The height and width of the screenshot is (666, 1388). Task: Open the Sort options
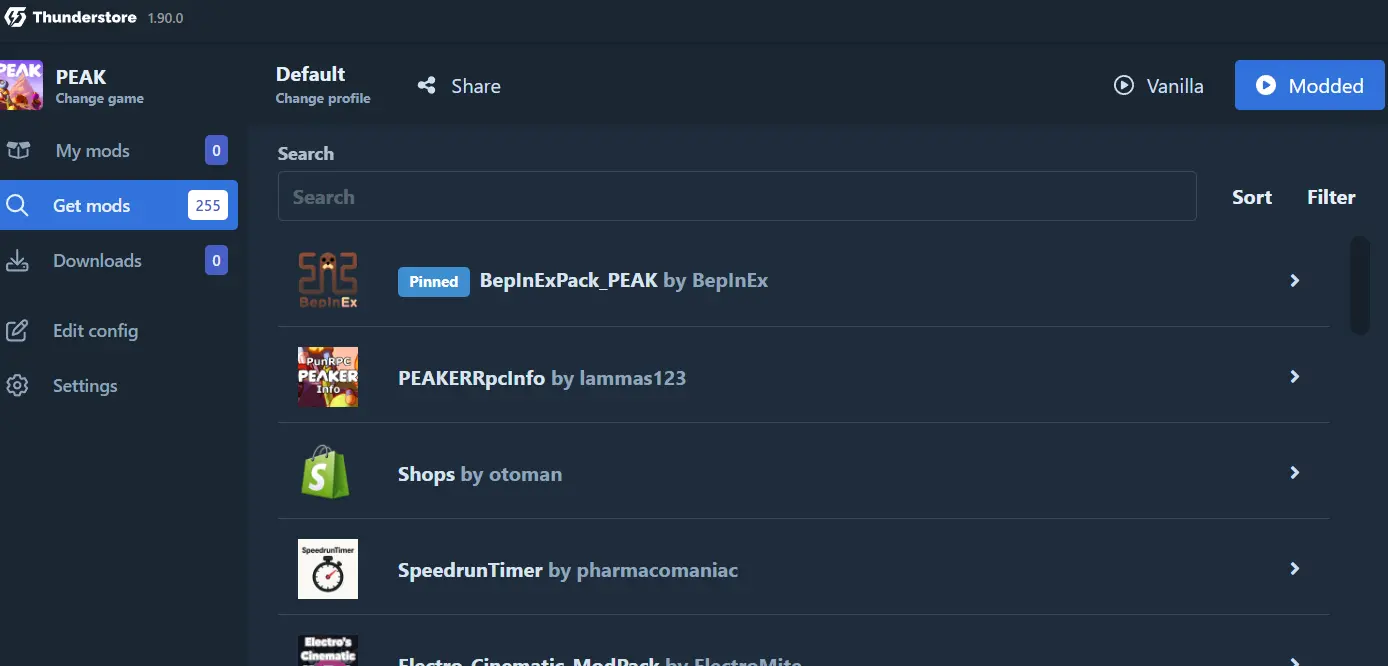click(x=1252, y=197)
